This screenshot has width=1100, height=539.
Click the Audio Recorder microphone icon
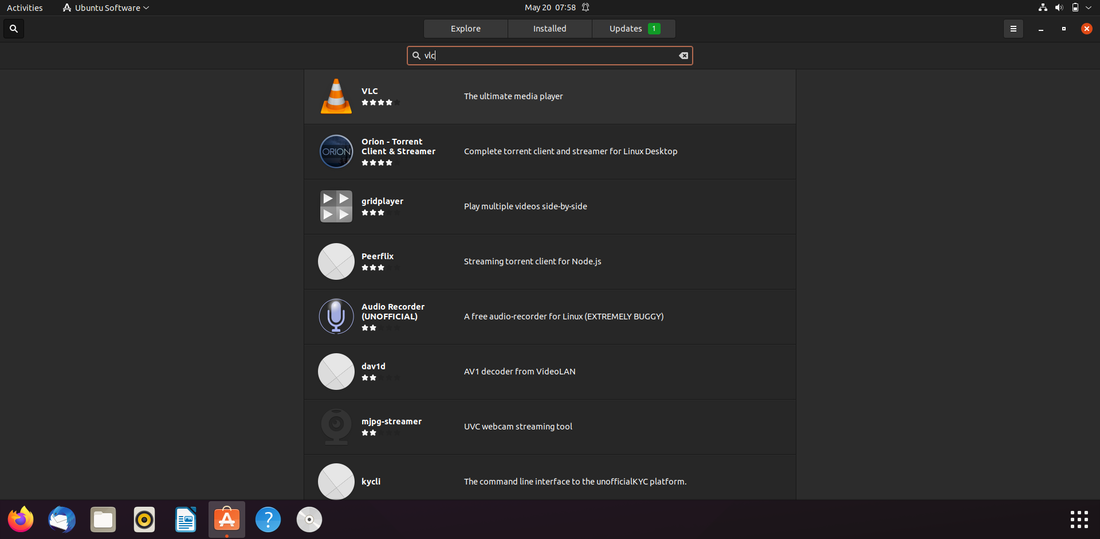[x=336, y=317]
